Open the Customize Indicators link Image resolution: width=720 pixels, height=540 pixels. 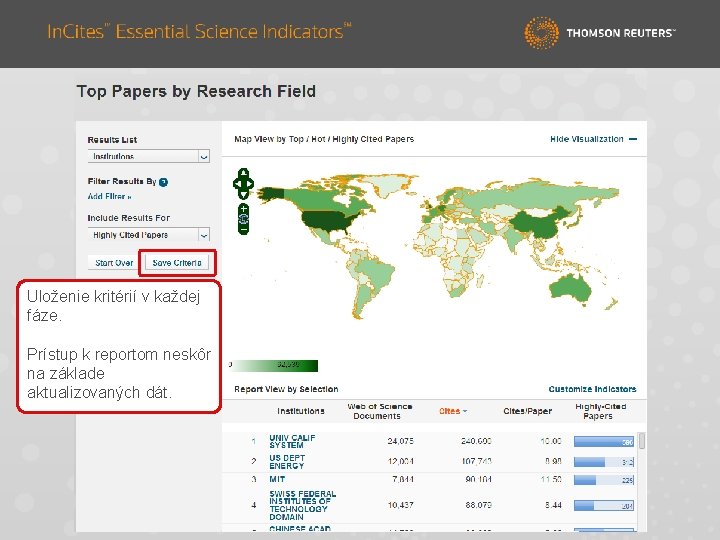click(x=592, y=389)
